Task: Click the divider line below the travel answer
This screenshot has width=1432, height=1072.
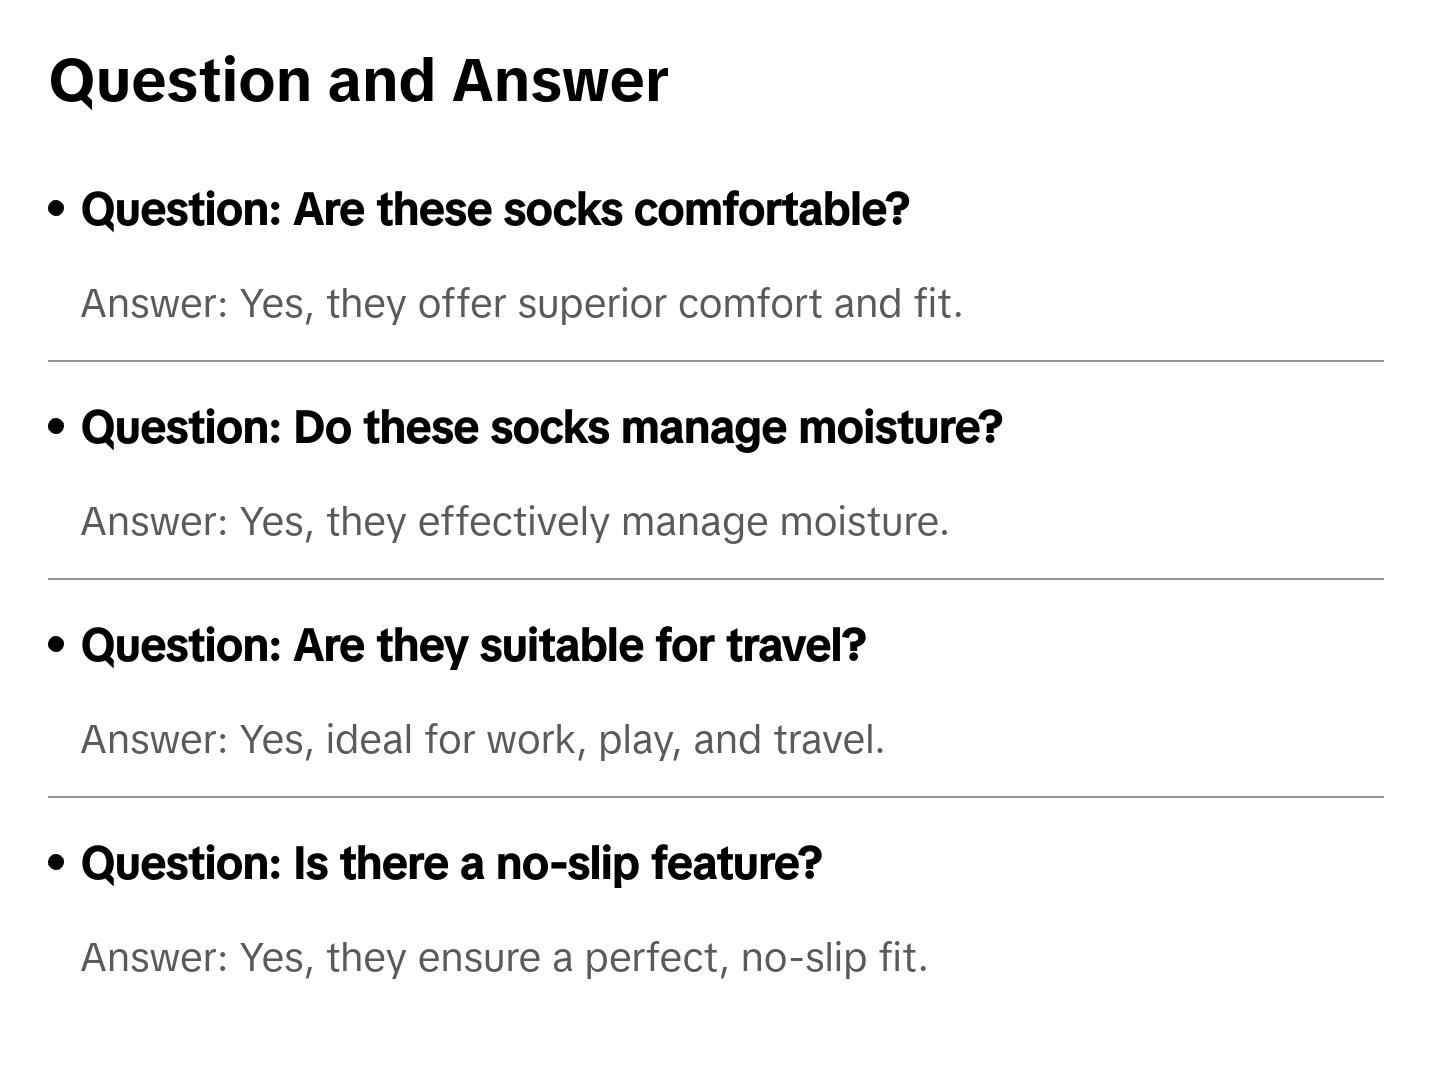Action: pyautogui.click(x=716, y=797)
